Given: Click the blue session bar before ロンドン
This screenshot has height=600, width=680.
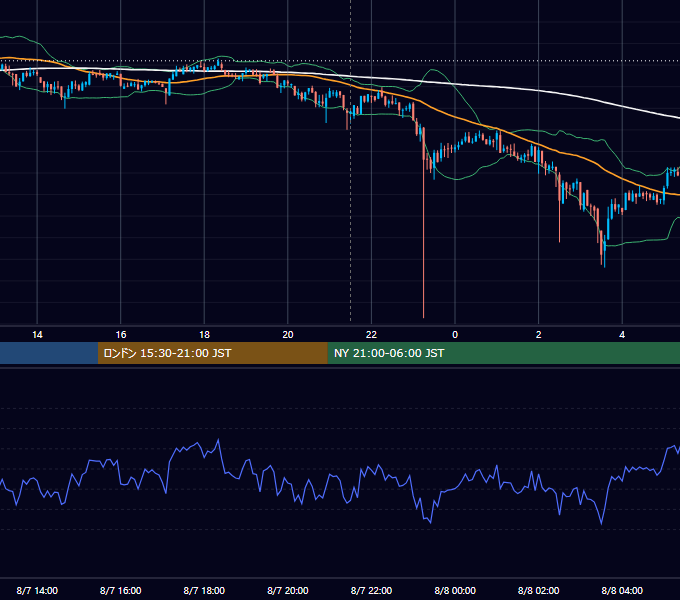Looking at the screenshot, I should pyautogui.click(x=49, y=353).
